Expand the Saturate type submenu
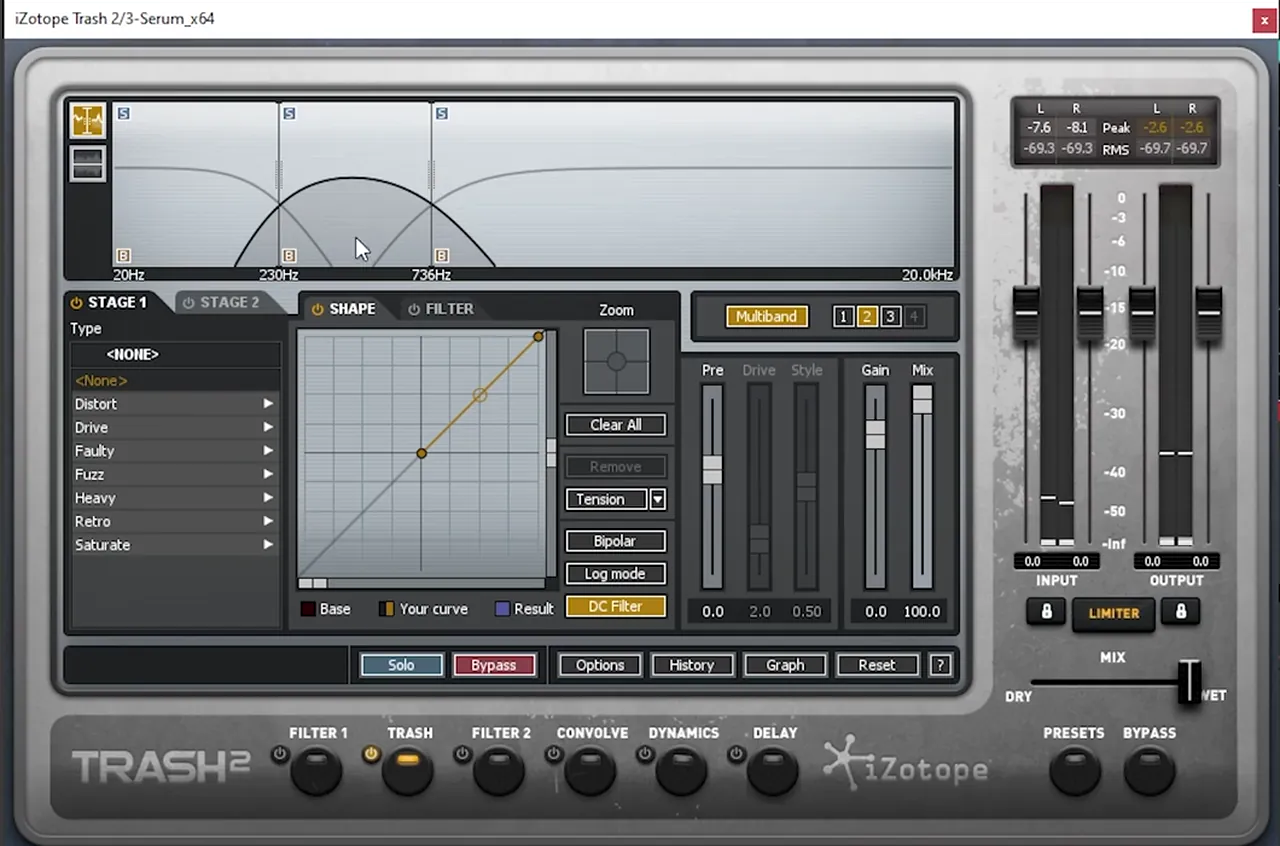Screen dimensions: 1280x846 [175, 545]
